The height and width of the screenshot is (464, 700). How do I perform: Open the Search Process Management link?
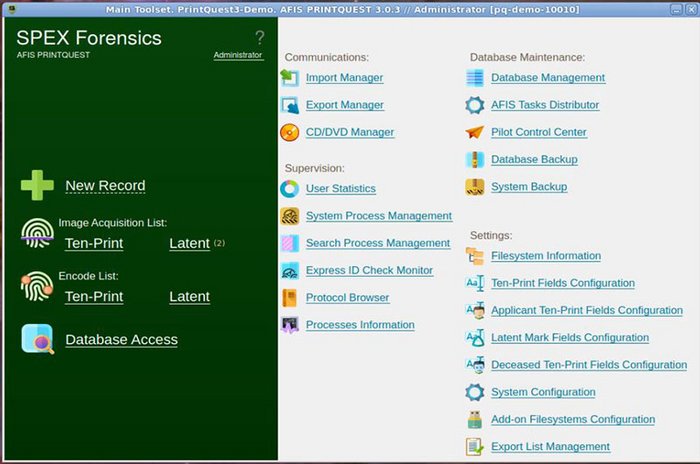pyautogui.click(x=378, y=243)
